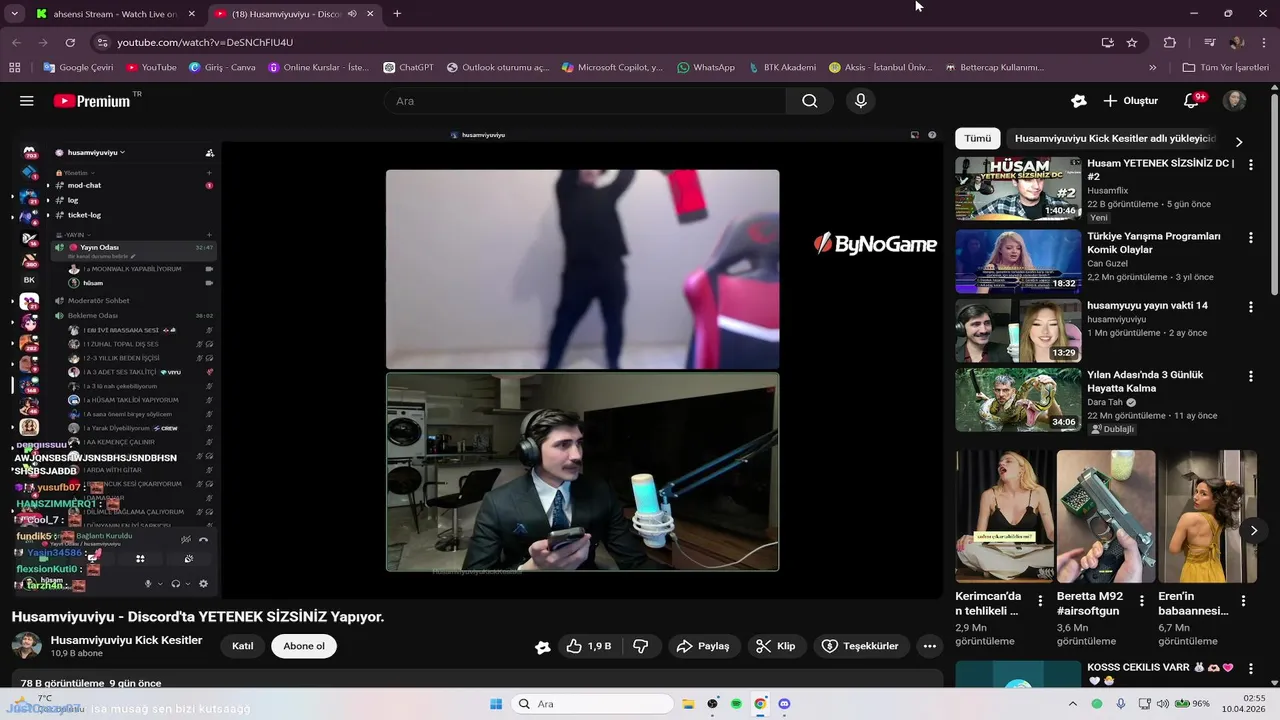Select the Tümü filter chip
Image resolution: width=1280 pixels, height=720 pixels.
[x=977, y=139]
